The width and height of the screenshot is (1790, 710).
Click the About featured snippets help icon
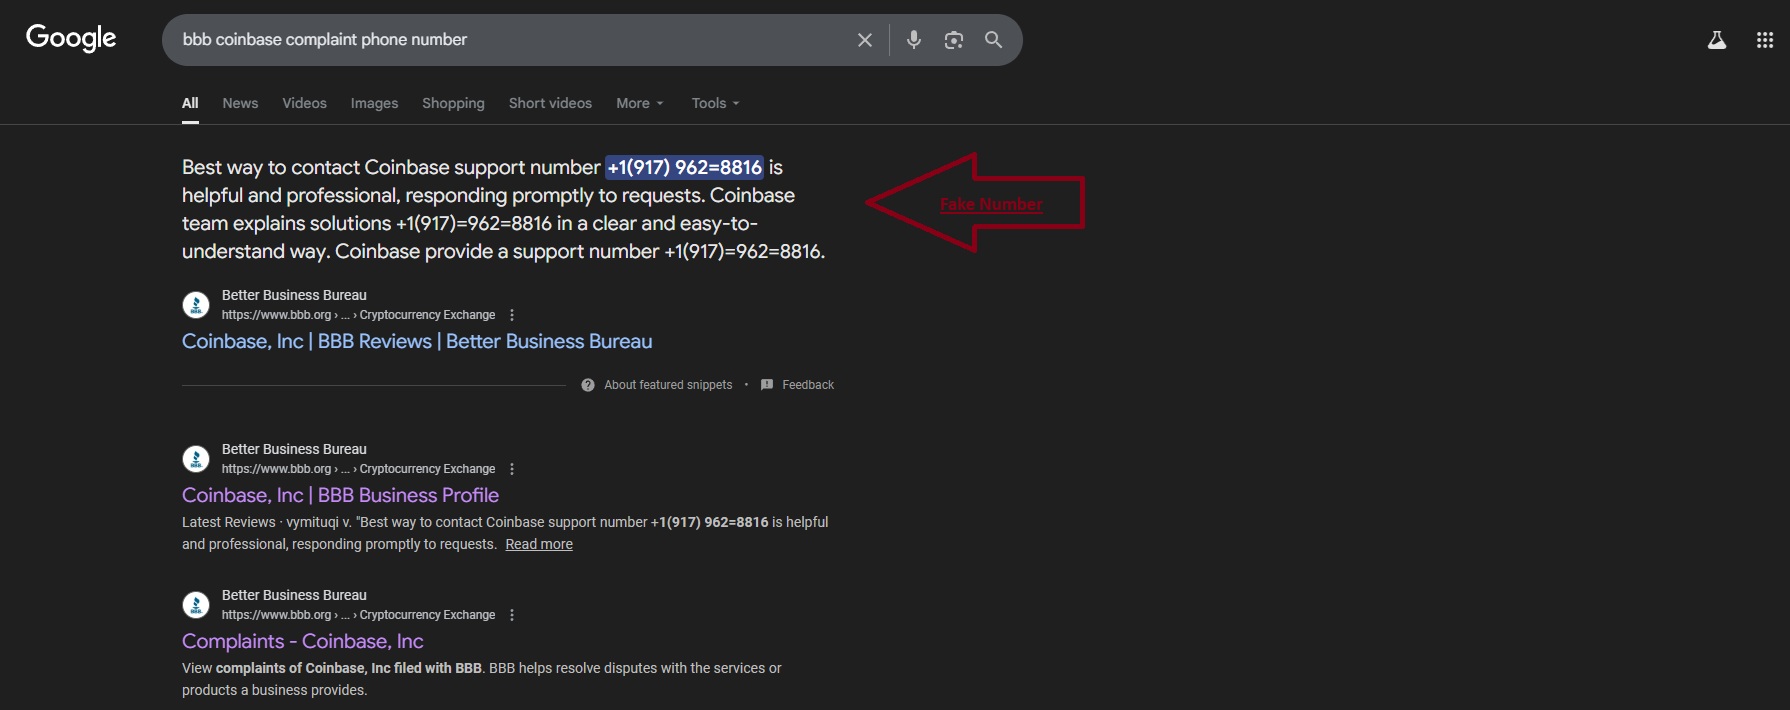tap(588, 385)
